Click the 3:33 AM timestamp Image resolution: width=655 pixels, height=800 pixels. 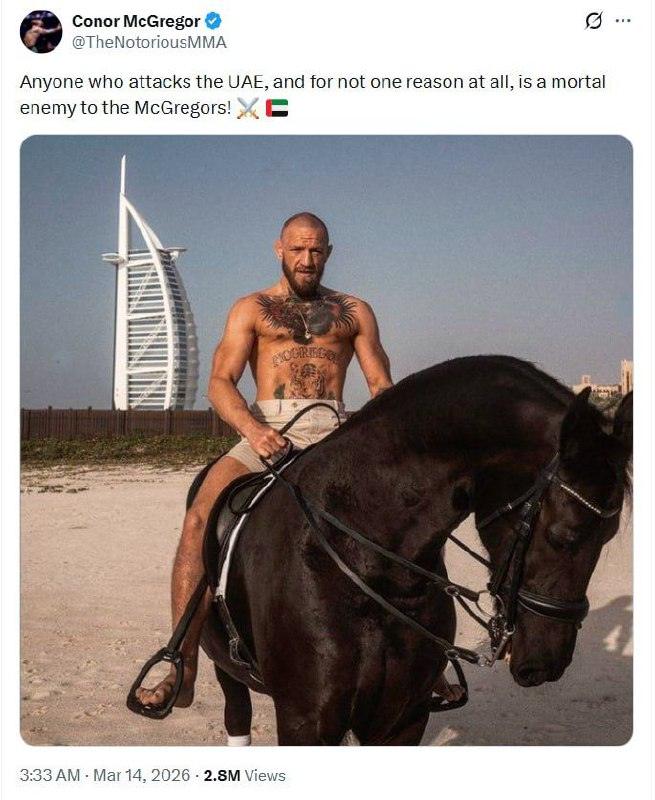[x=50, y=776]
